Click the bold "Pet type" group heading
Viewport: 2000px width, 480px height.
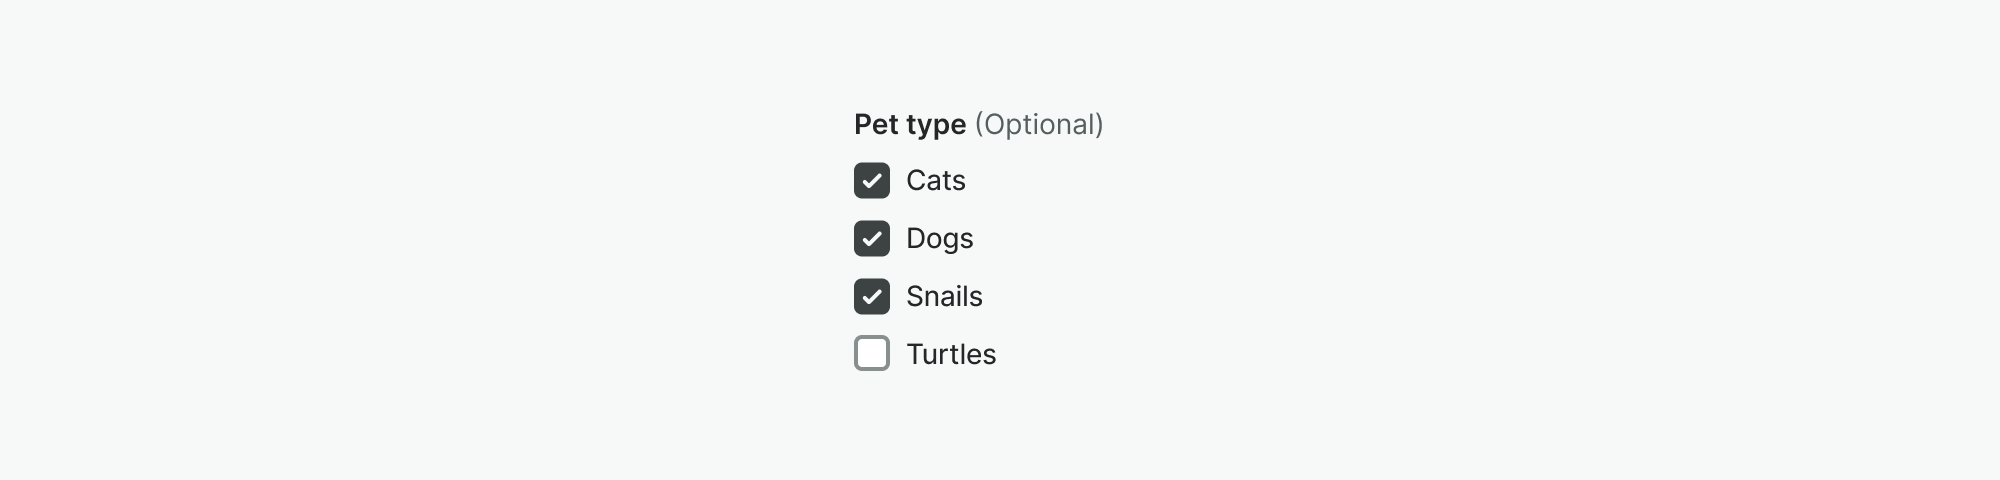910,125
